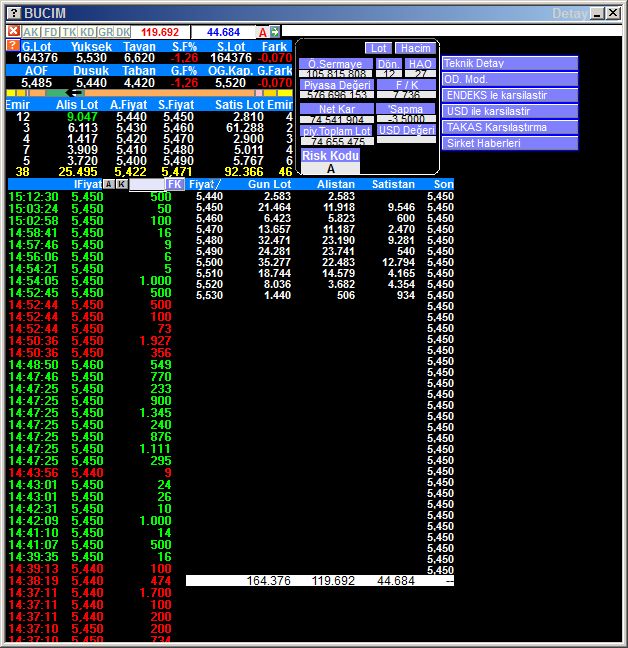Image resolution: width=628 pixels, height=648 pixels.
Task: Click the pink segment on the price bar
Action: point(259,93)
